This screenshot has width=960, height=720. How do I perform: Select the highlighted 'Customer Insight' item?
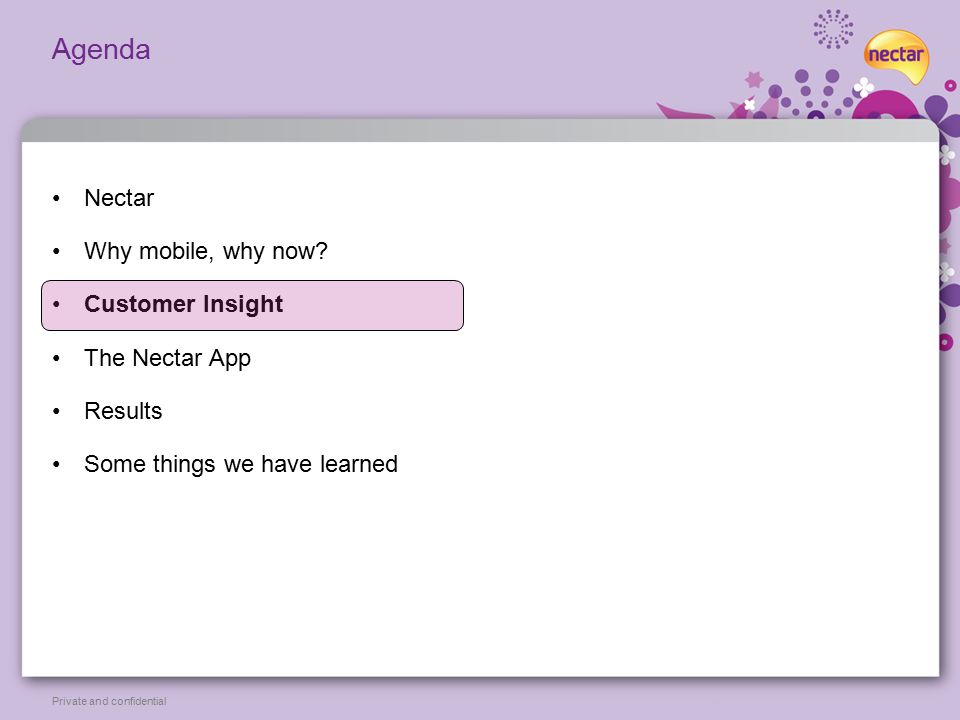252,306
